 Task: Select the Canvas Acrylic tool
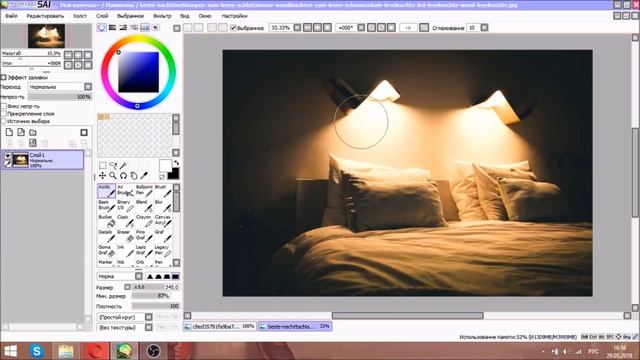[x=163, y=221]
